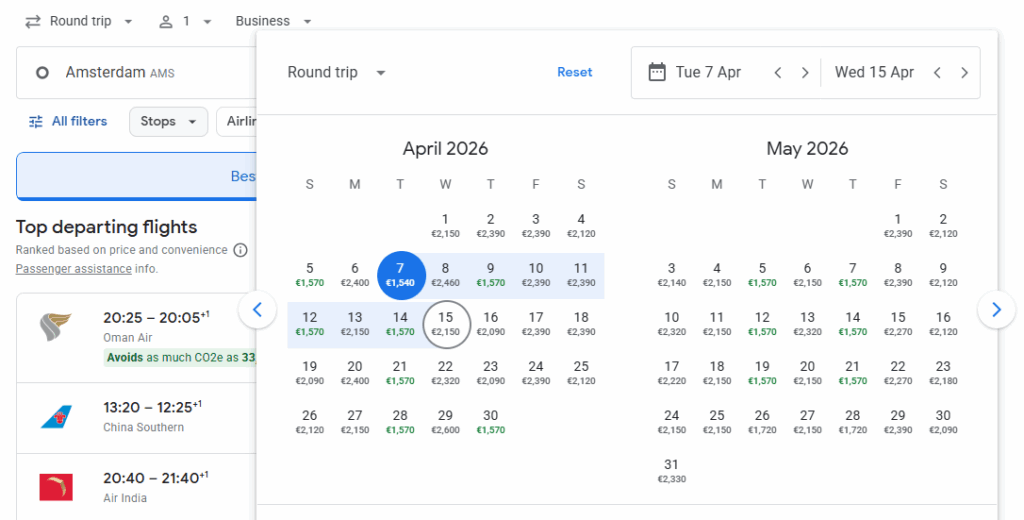The width and height of the screenshot is (1024, 520).
Task: Open China Southern 13:20 – 12:25 flight
Action: click(x=136, y=418)
